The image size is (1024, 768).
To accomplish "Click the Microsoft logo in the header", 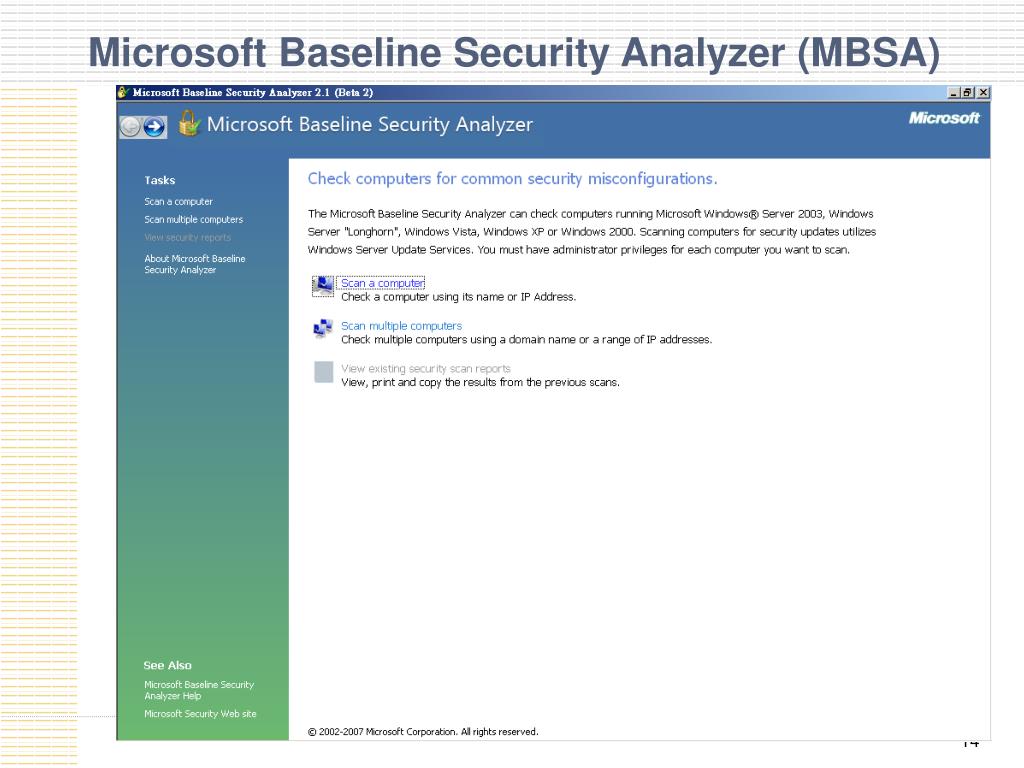I will [944, 118].
